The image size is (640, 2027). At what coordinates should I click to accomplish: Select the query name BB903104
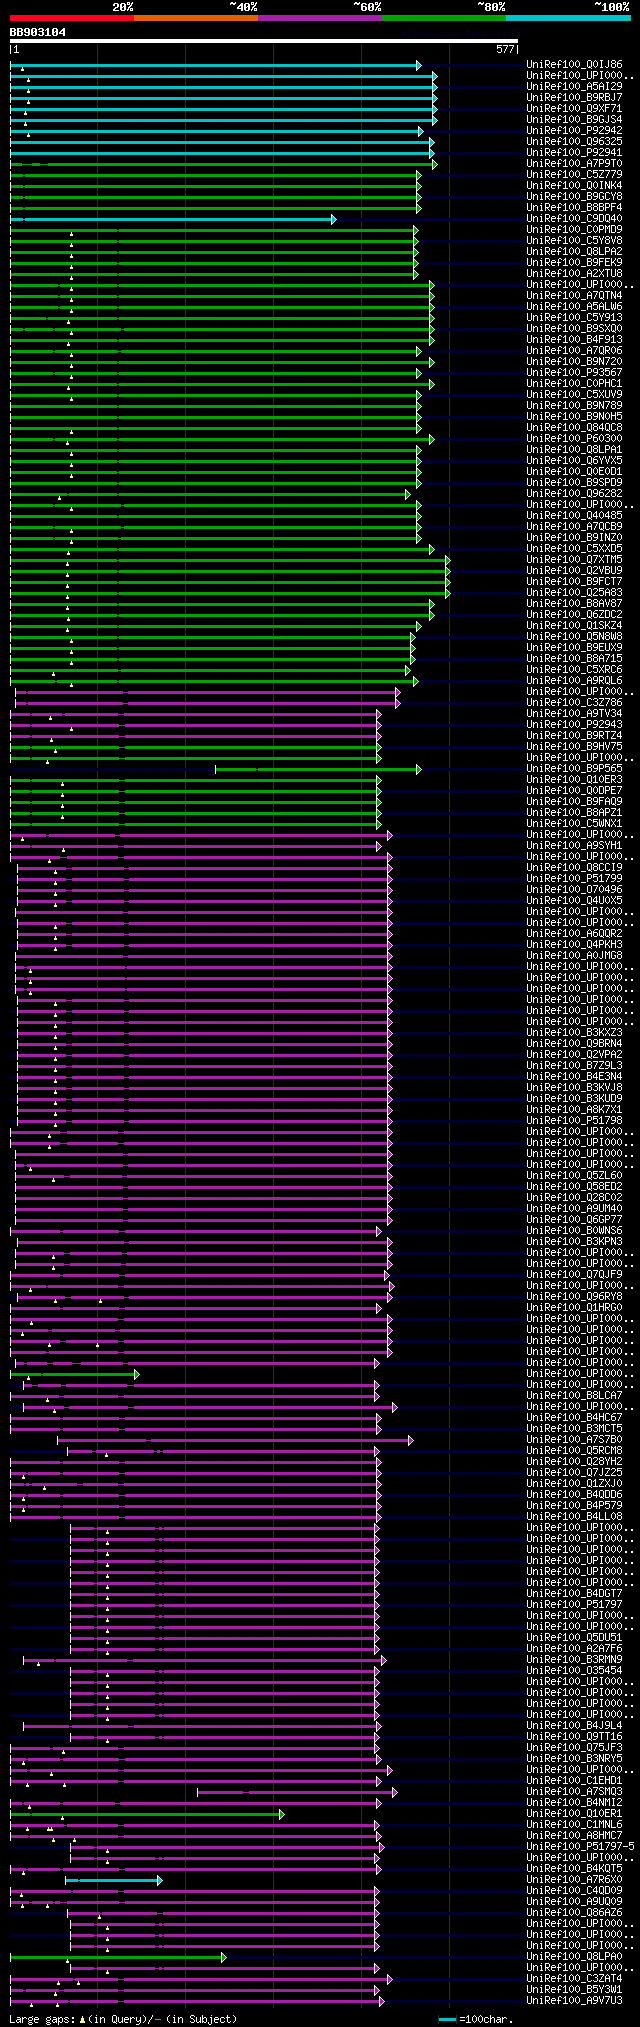[38, 32]
